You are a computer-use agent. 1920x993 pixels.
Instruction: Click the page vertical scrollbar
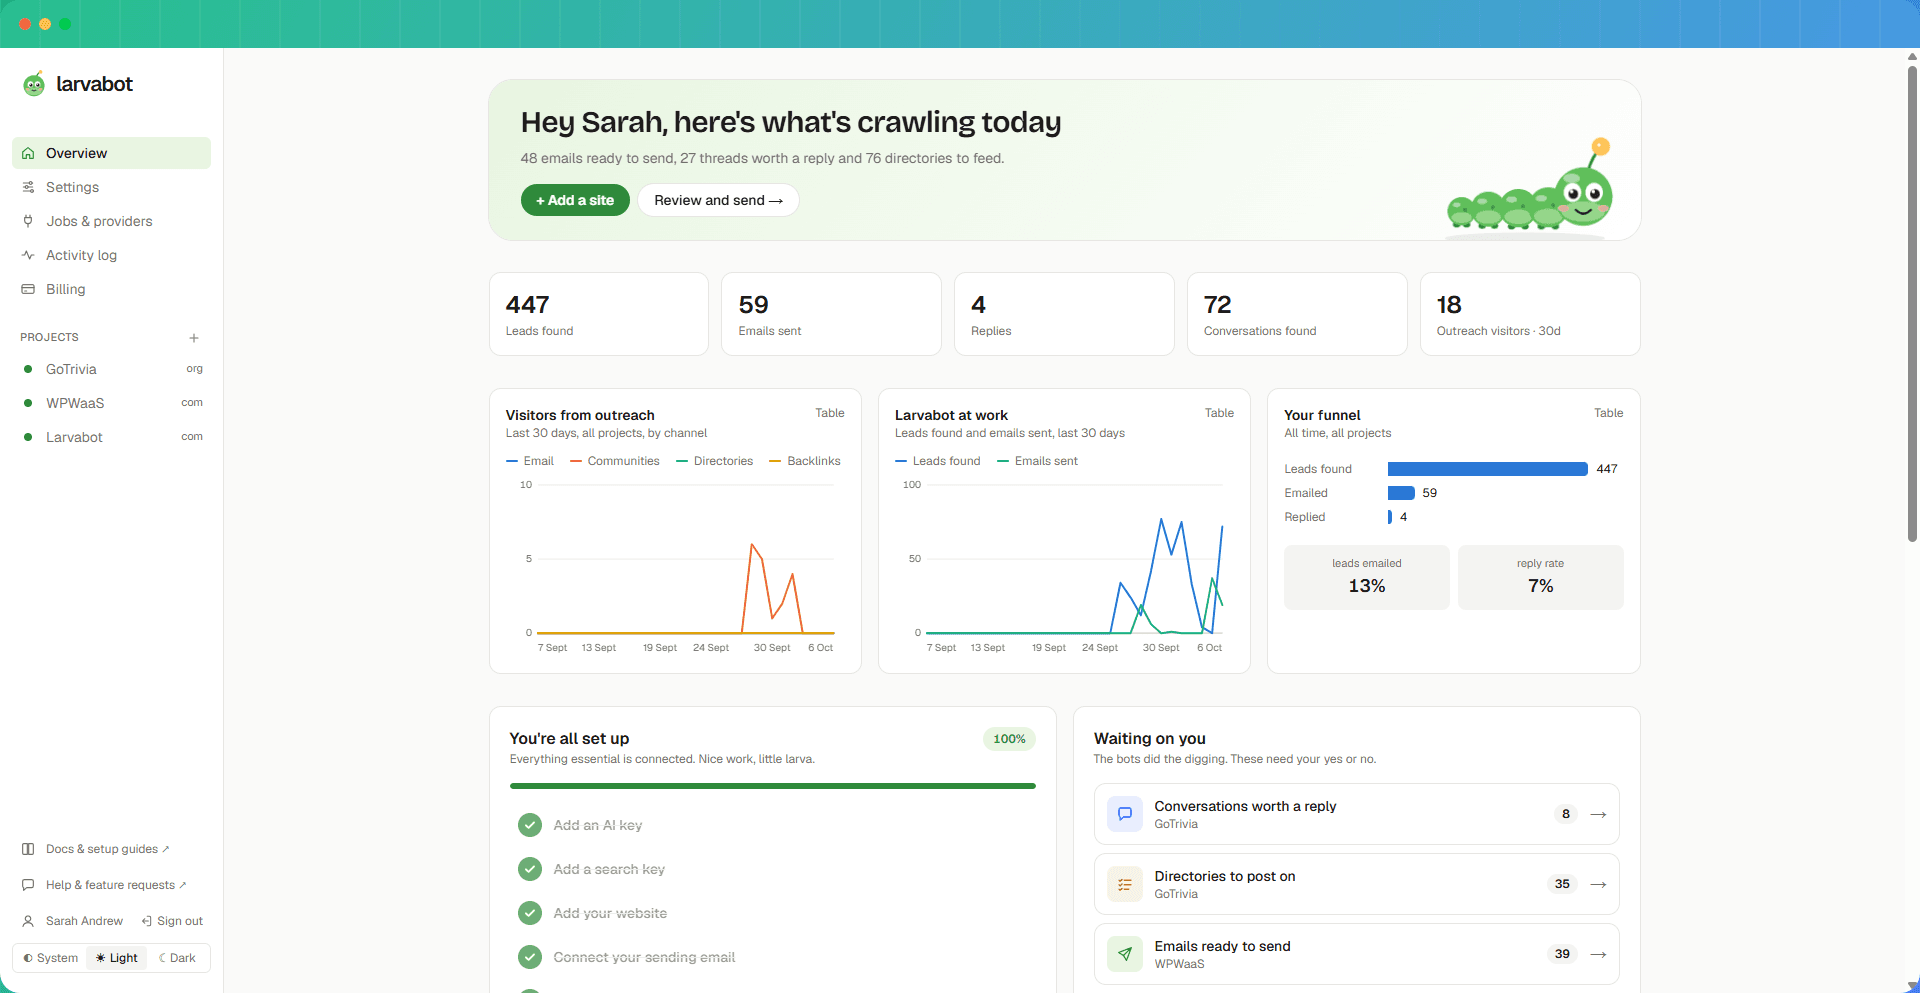click(1912, 305)
